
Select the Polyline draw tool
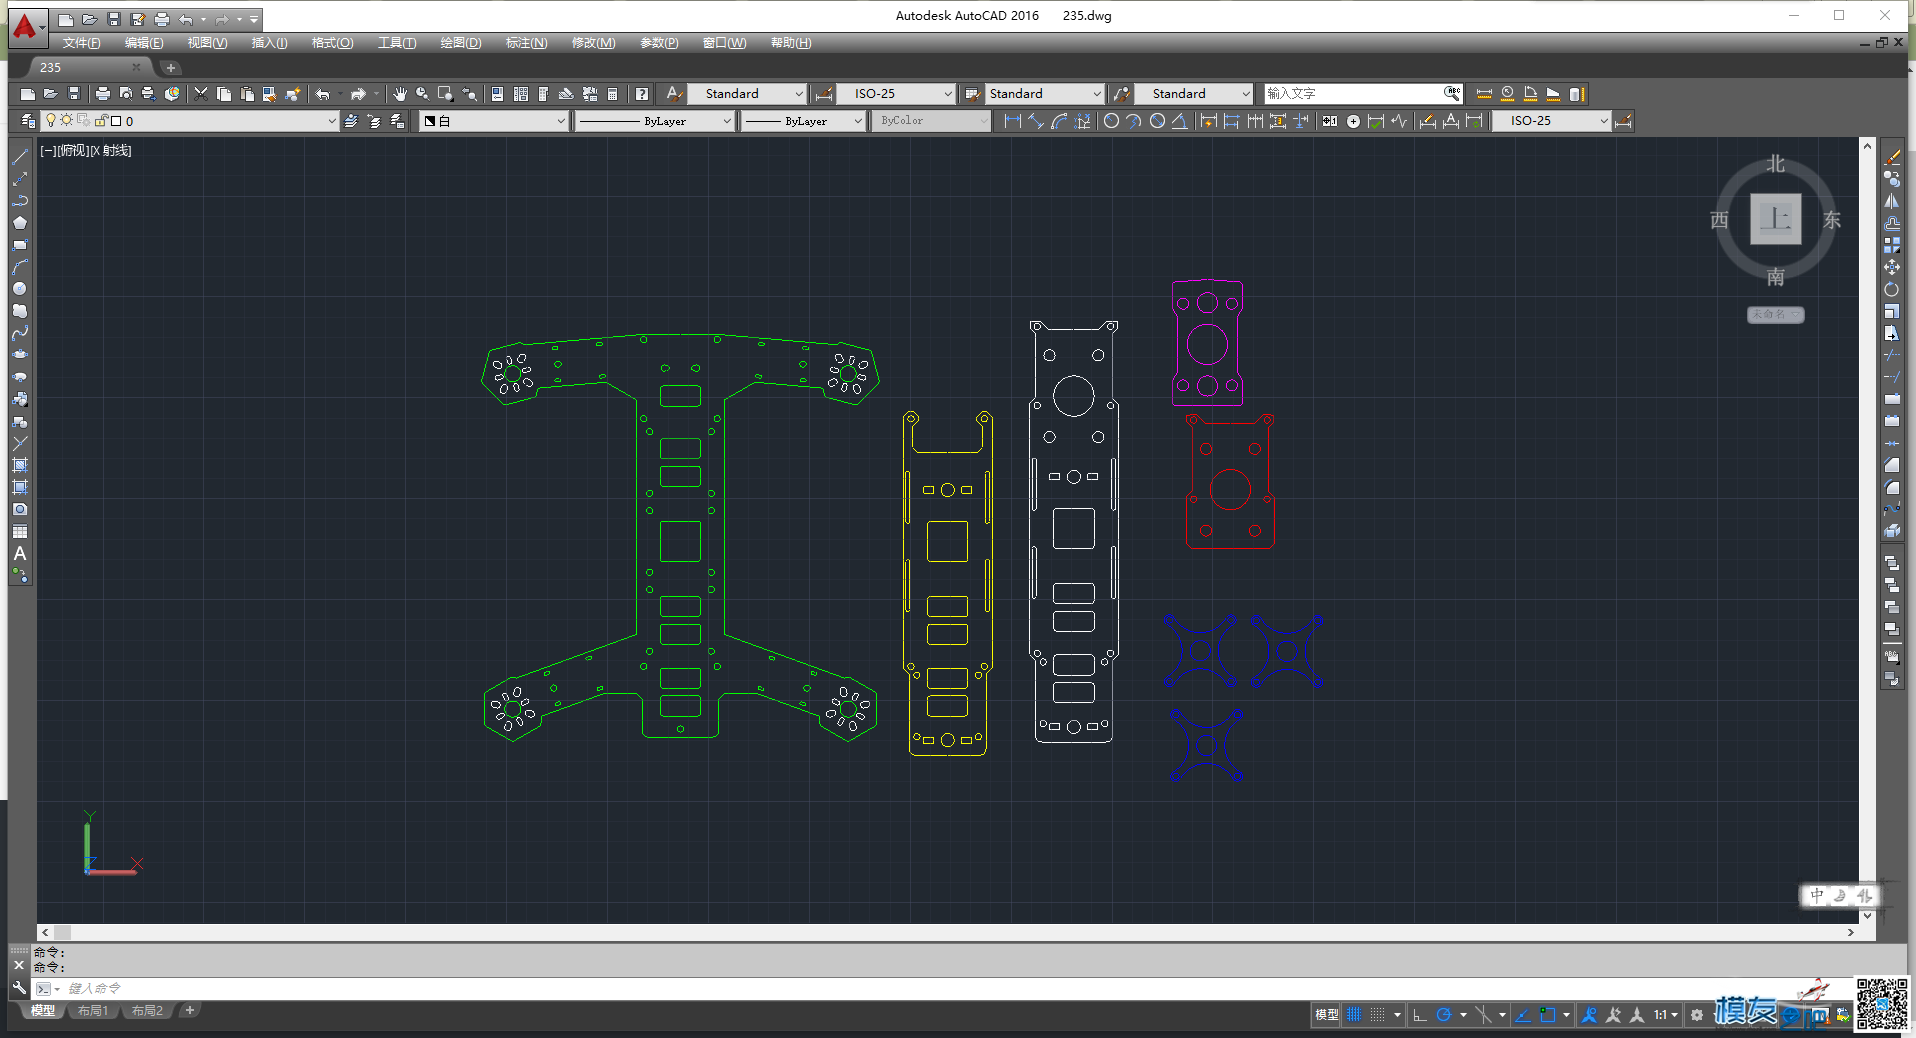tap(19, 201)
